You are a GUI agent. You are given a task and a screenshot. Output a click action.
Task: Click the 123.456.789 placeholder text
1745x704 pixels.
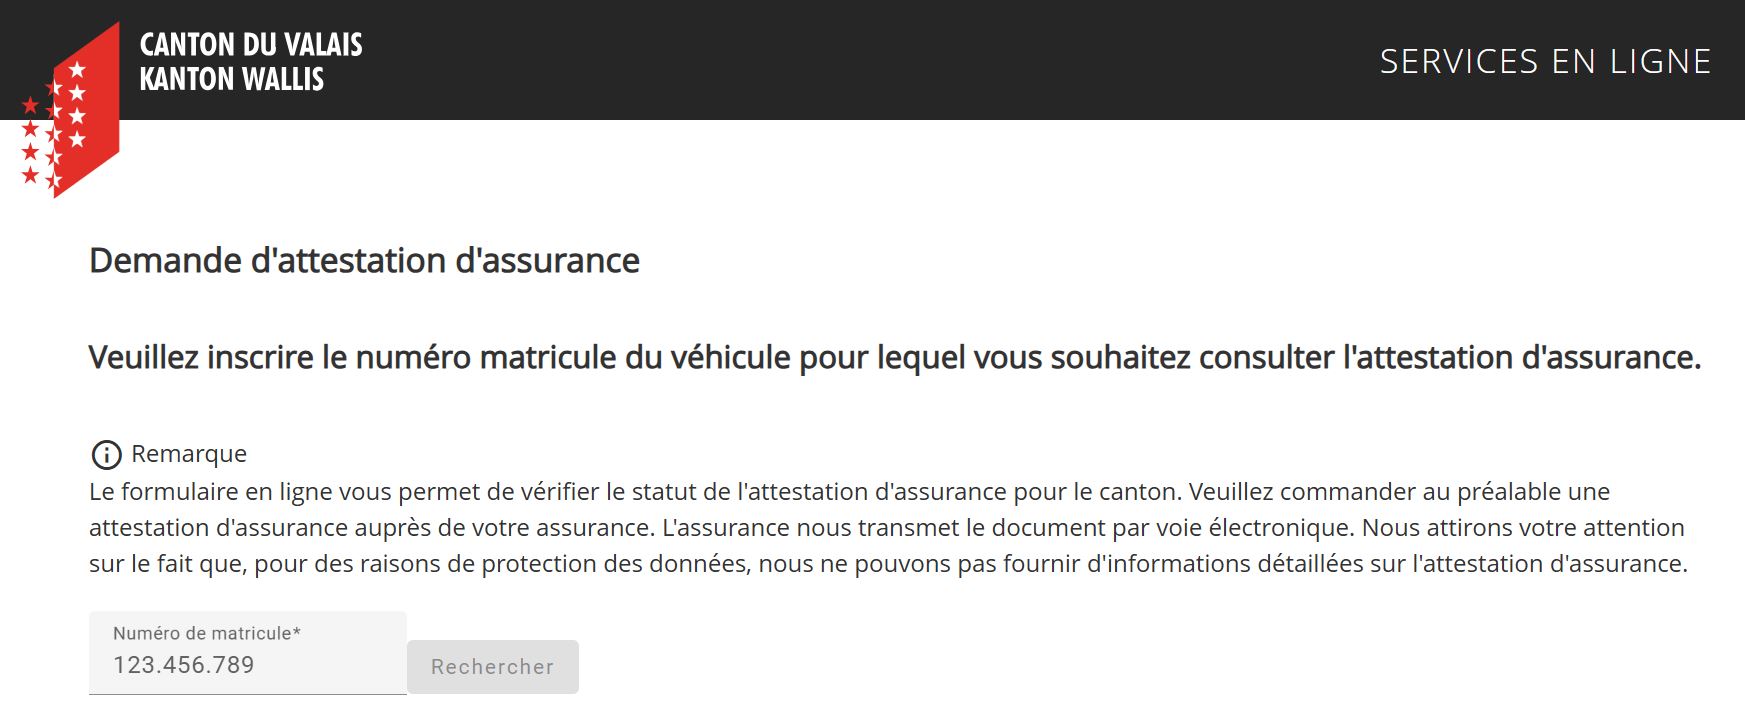pos(184,665)
